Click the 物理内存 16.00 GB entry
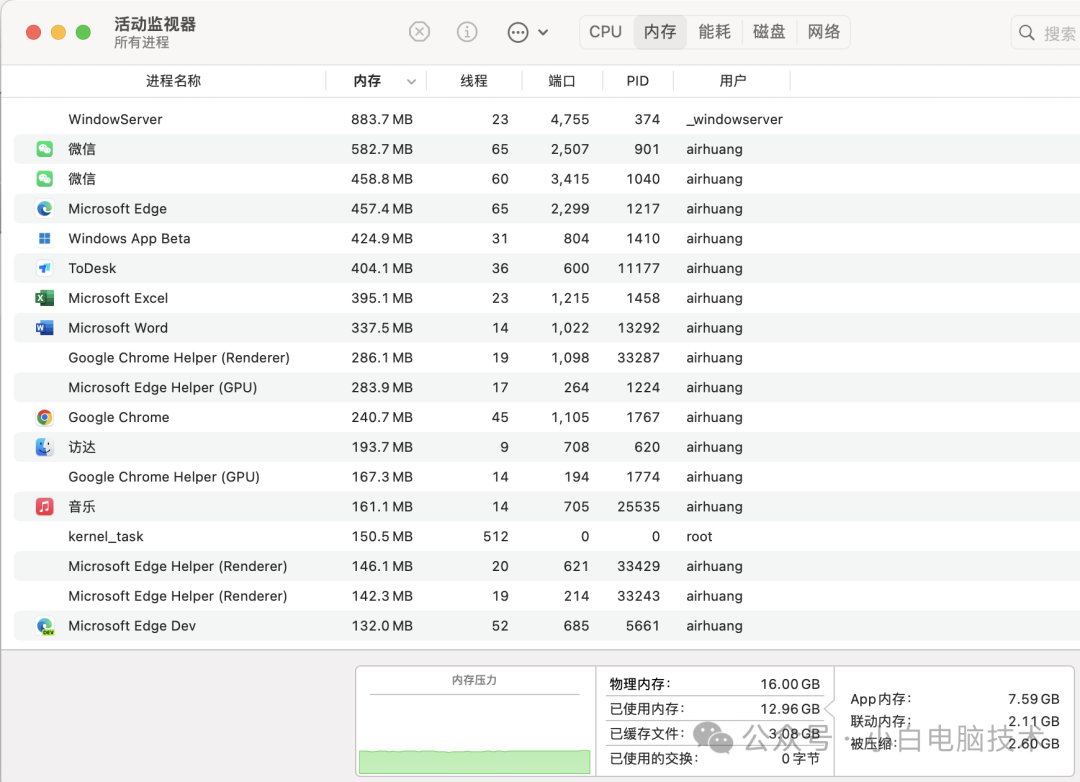This screenshot has width=1080, height=782. tap(714, 684)
